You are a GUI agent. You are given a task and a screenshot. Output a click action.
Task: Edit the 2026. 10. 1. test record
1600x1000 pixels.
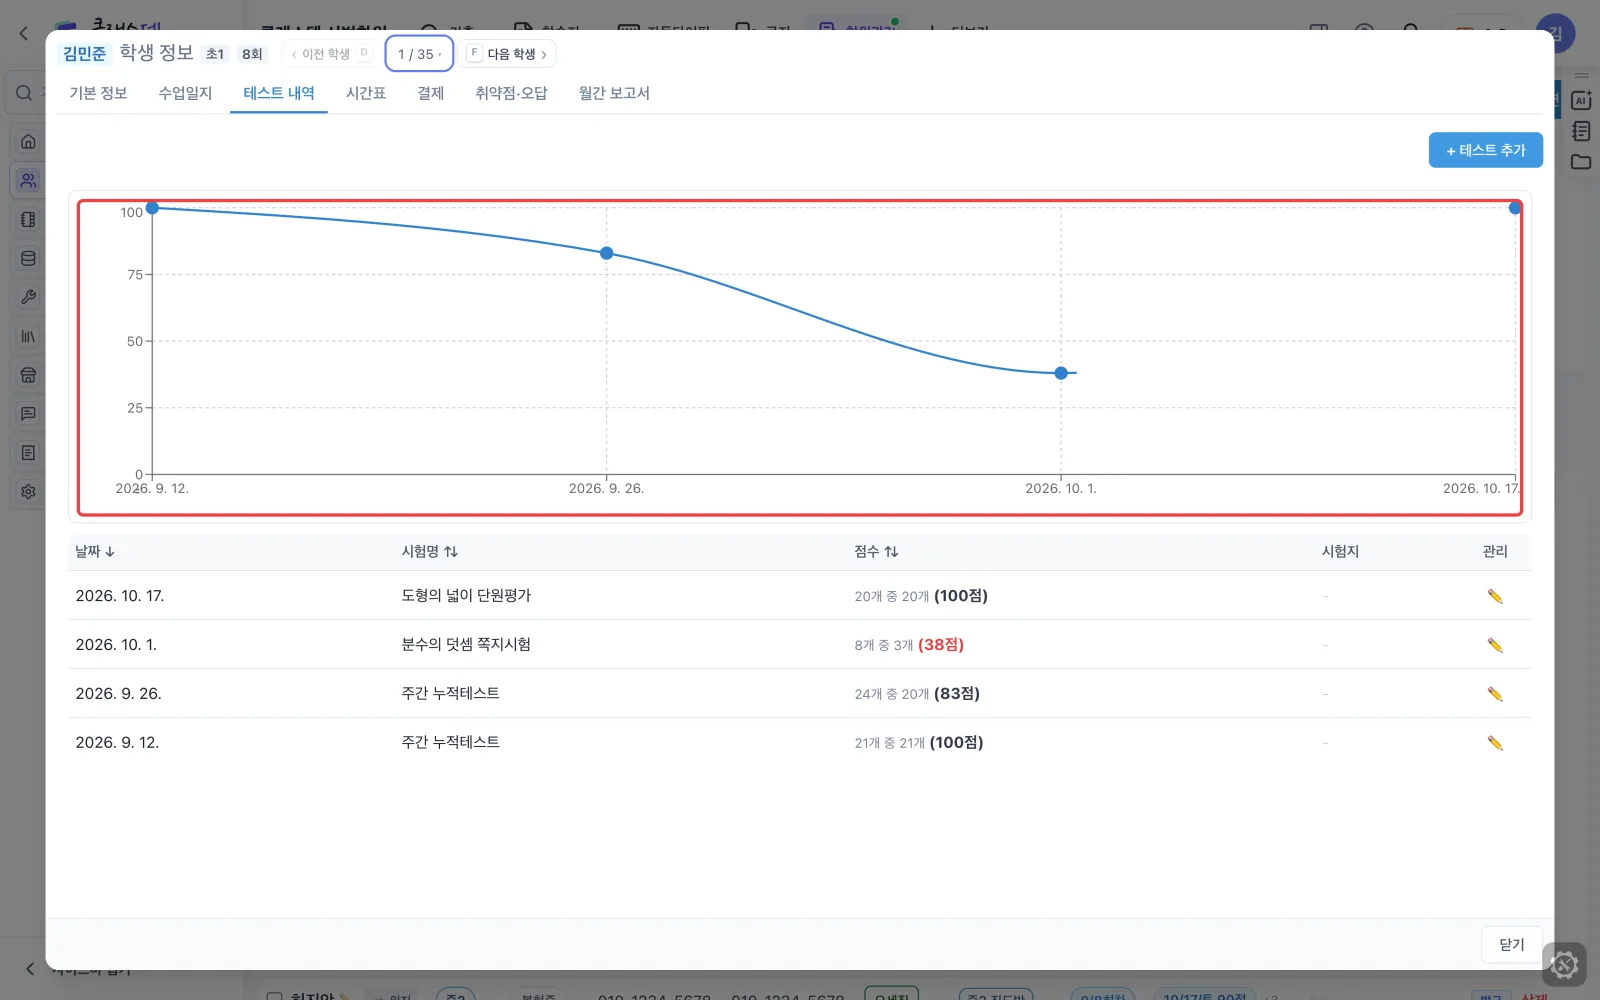1495,645
